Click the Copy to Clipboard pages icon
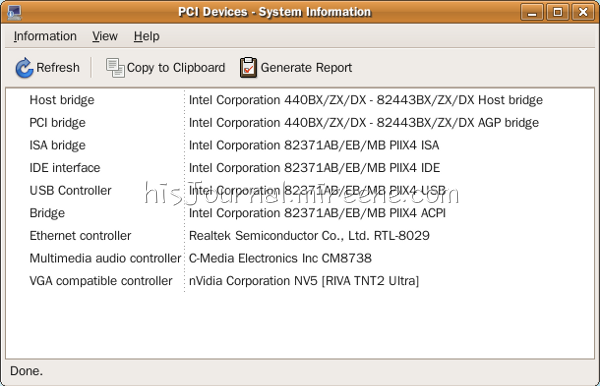This screenshot has height=386, width=600. [115, 68]
